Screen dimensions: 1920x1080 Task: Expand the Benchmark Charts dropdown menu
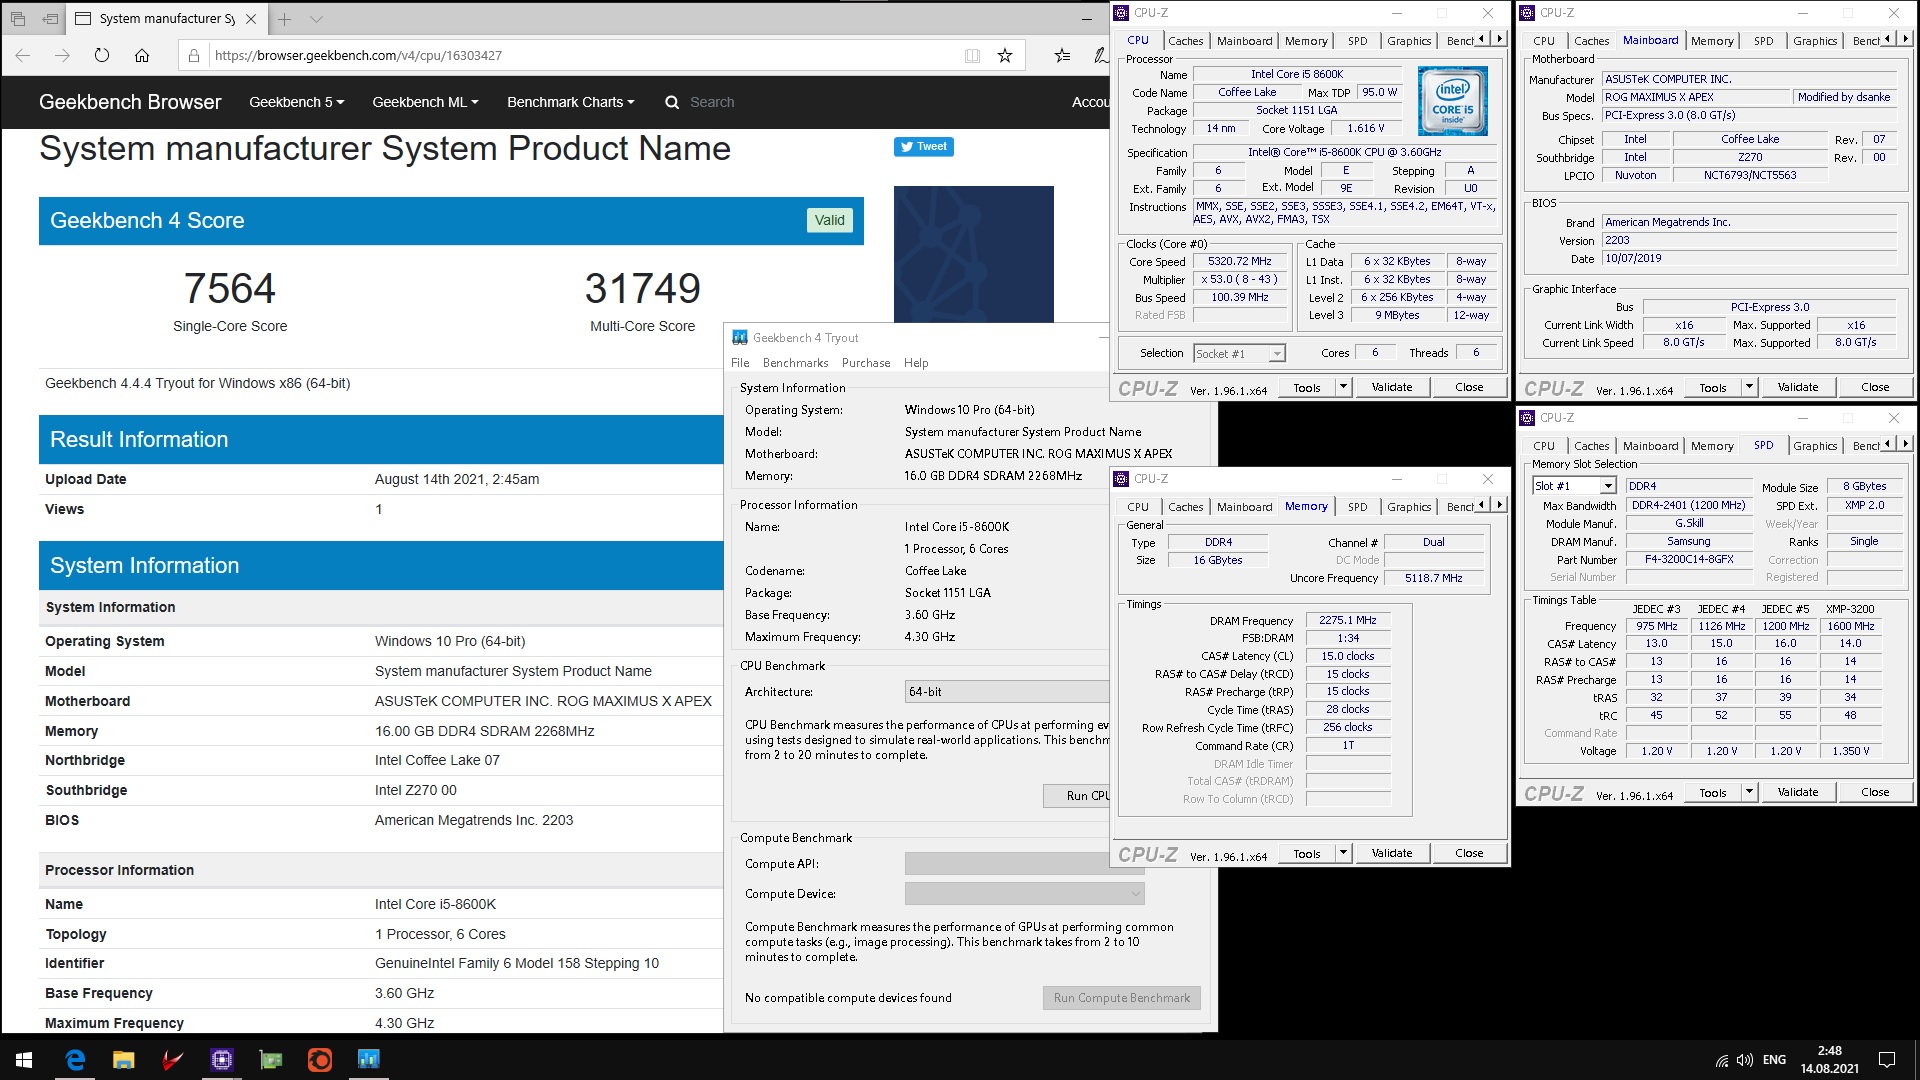tap(570, 102)
